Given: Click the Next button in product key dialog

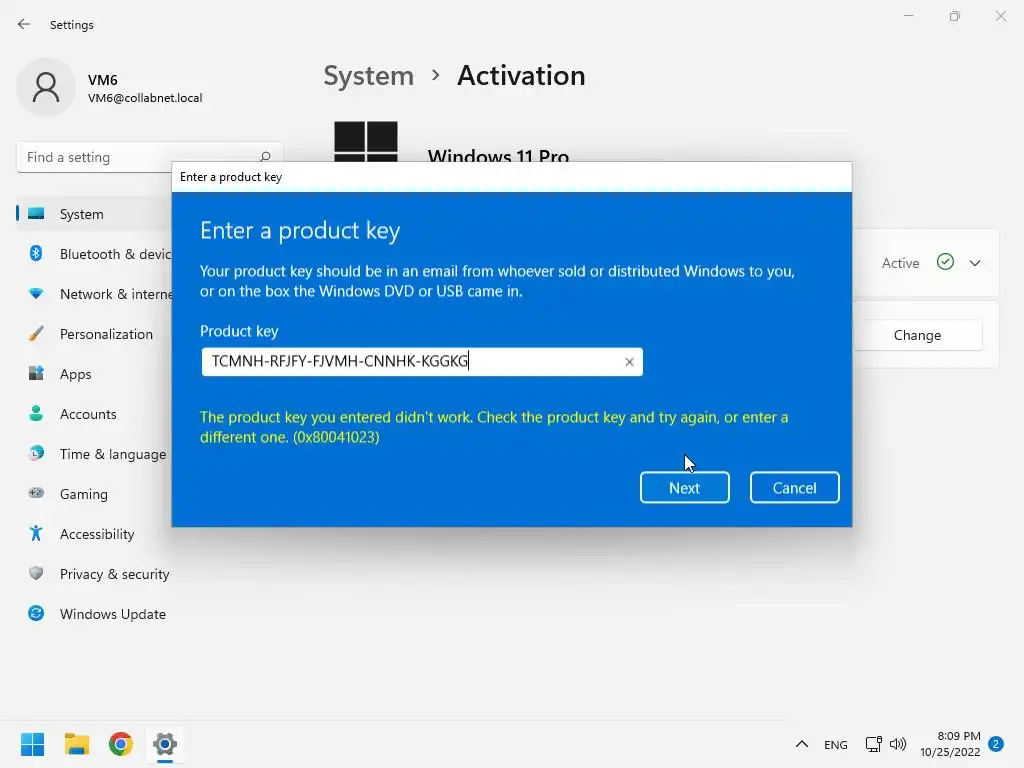Looking at the screenshot, I should [684, 488].
